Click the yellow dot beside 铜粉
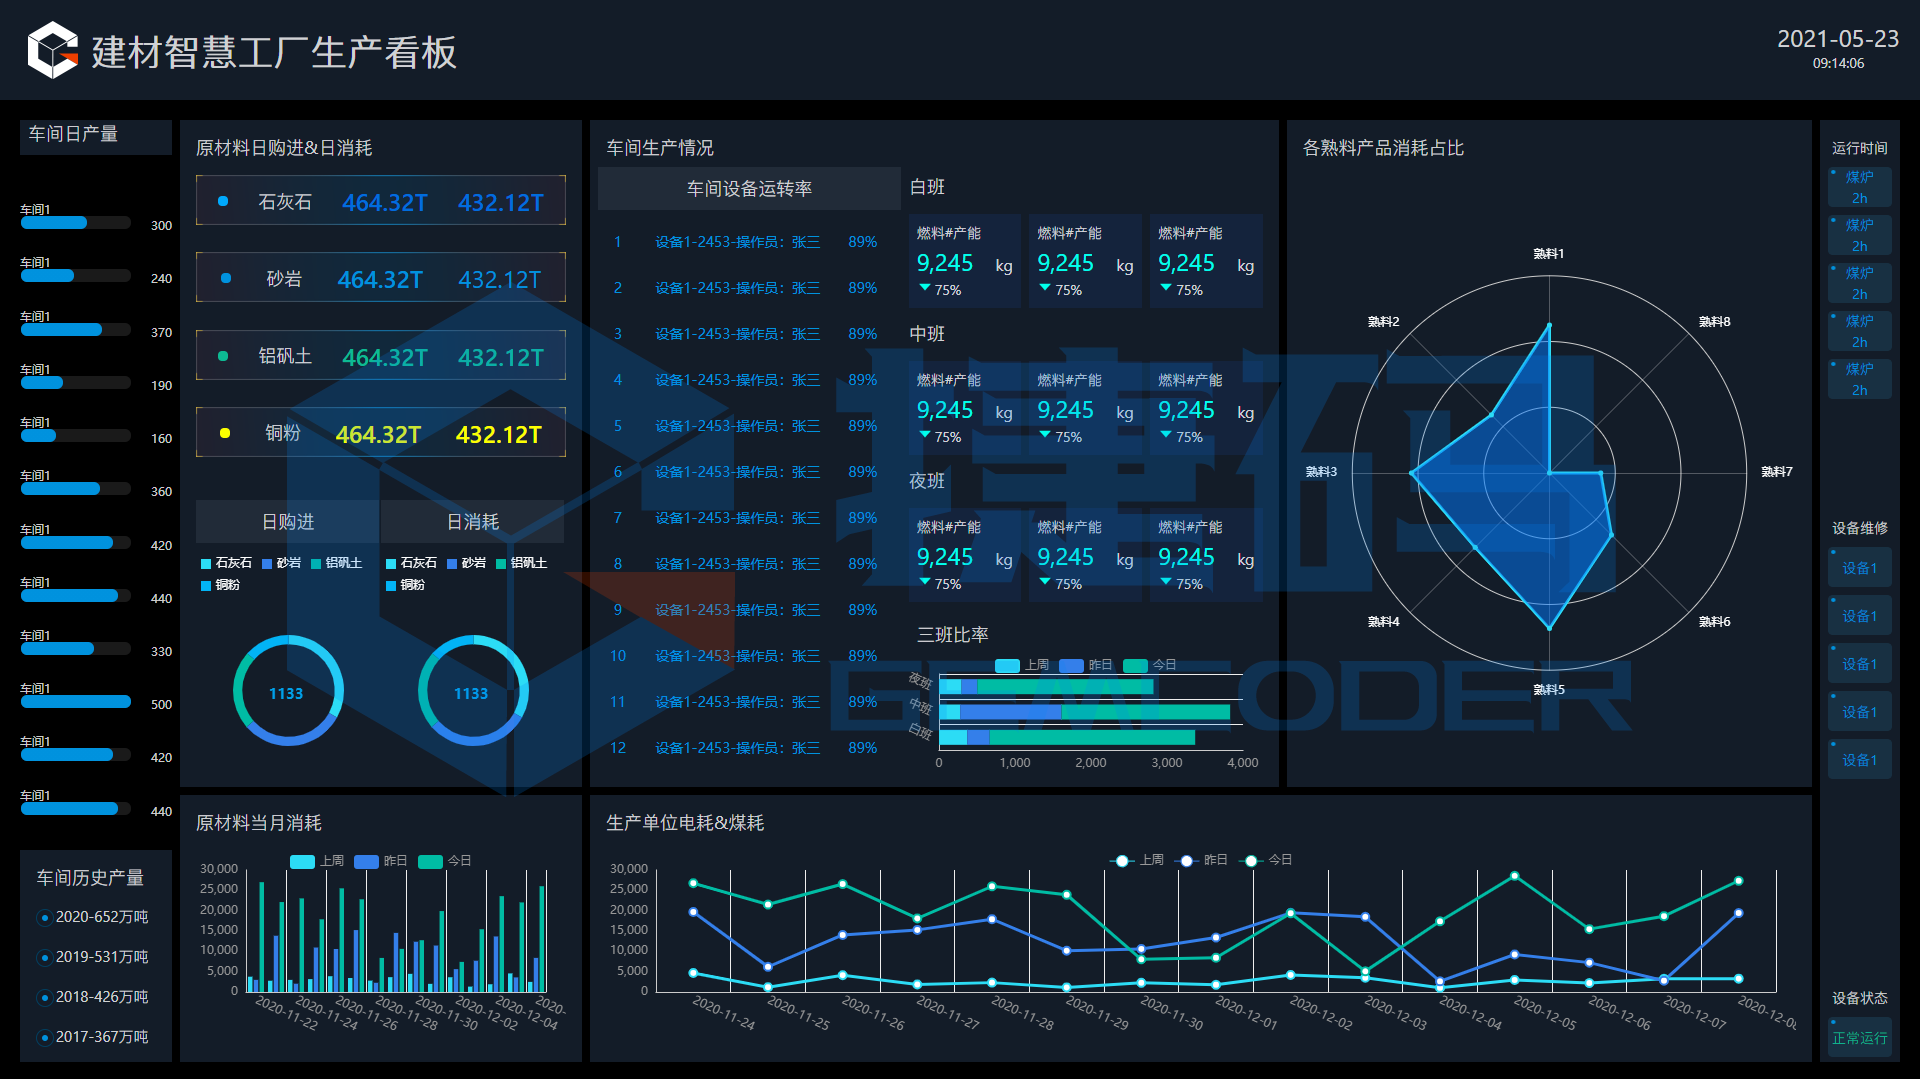The width and height of the screenshot is (1920, 1079). point(225,433)
